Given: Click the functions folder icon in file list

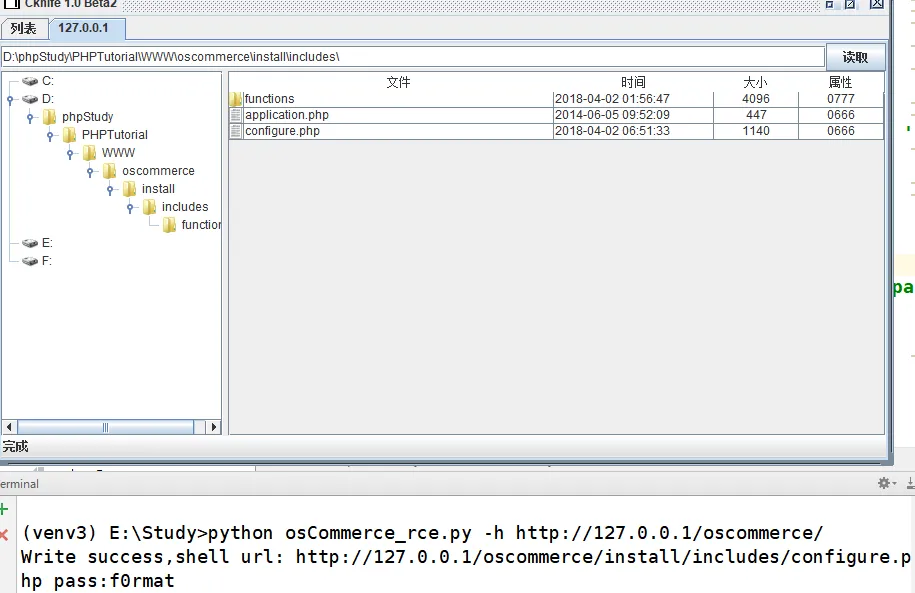Looking at the screenshot, I should tap(236, 99).
